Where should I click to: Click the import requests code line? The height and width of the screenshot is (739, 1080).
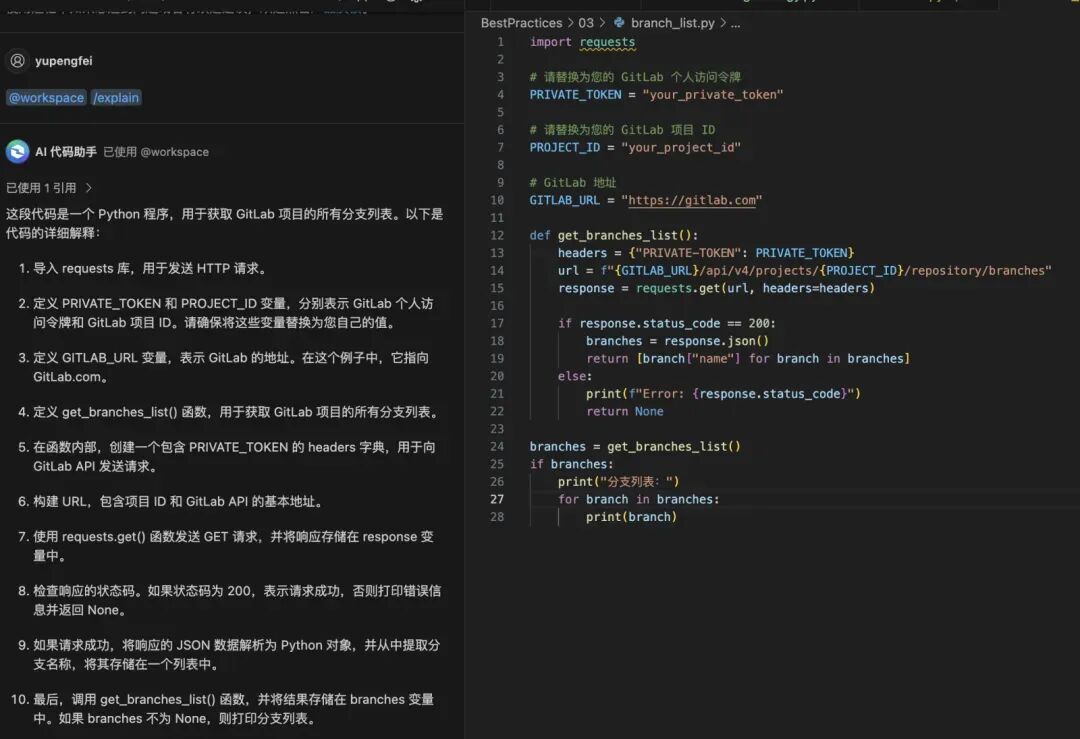tap(582, 42)
